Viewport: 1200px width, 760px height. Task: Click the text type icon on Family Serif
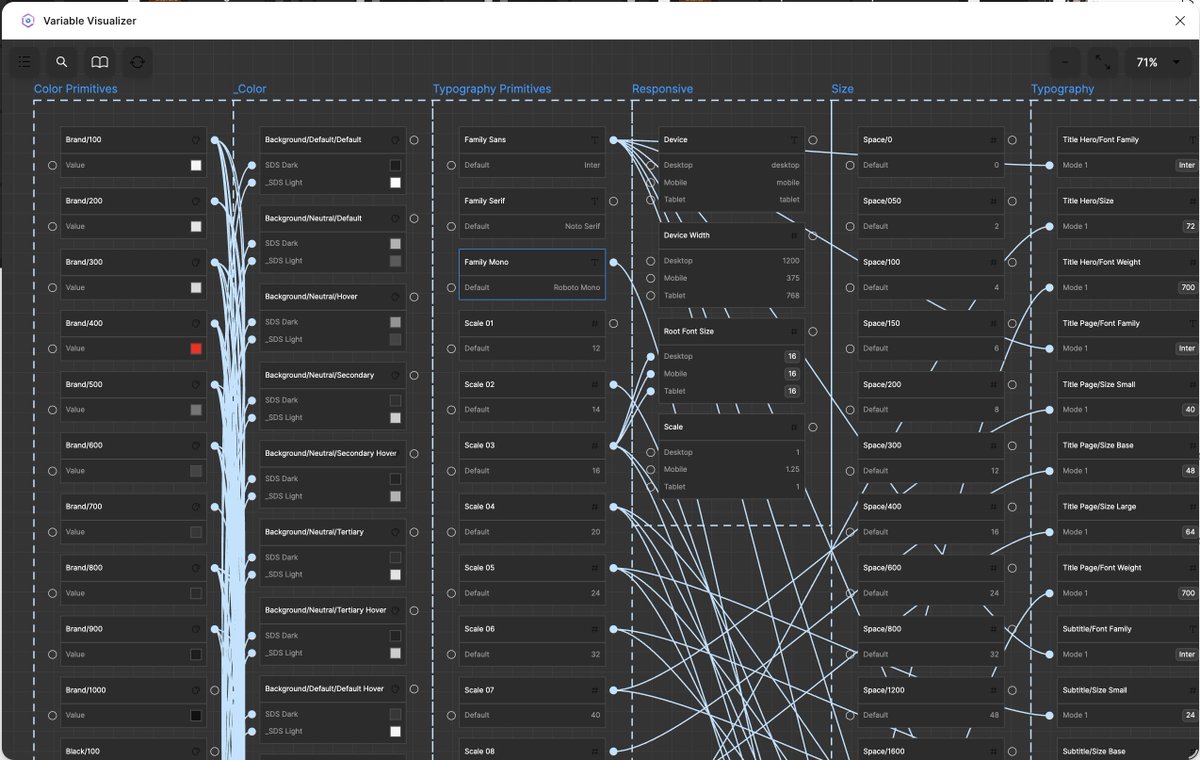pos(595,201)
